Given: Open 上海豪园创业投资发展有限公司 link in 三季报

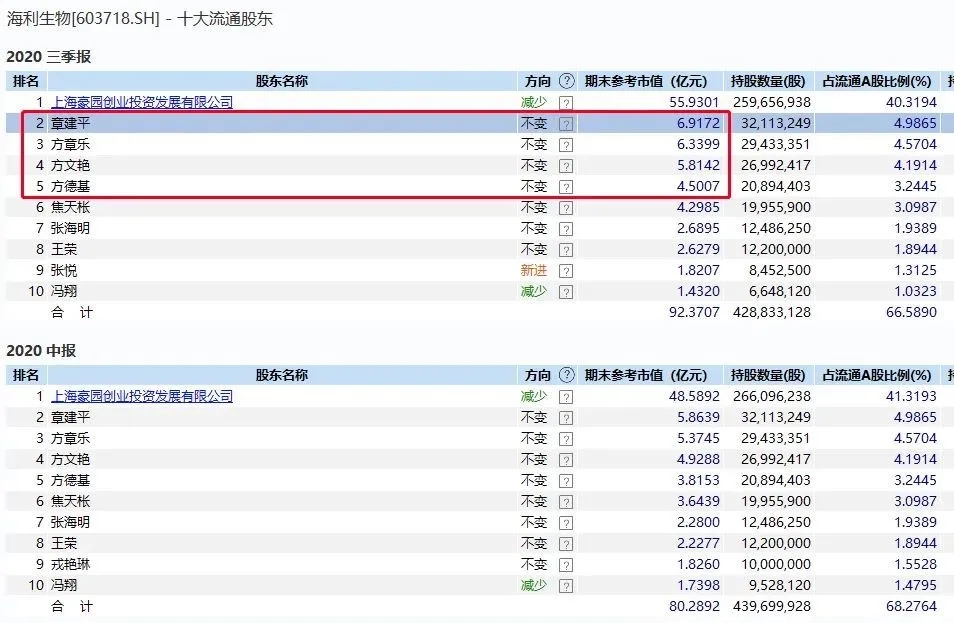Looking at the screenshot, I should click(x=142, y=102).
